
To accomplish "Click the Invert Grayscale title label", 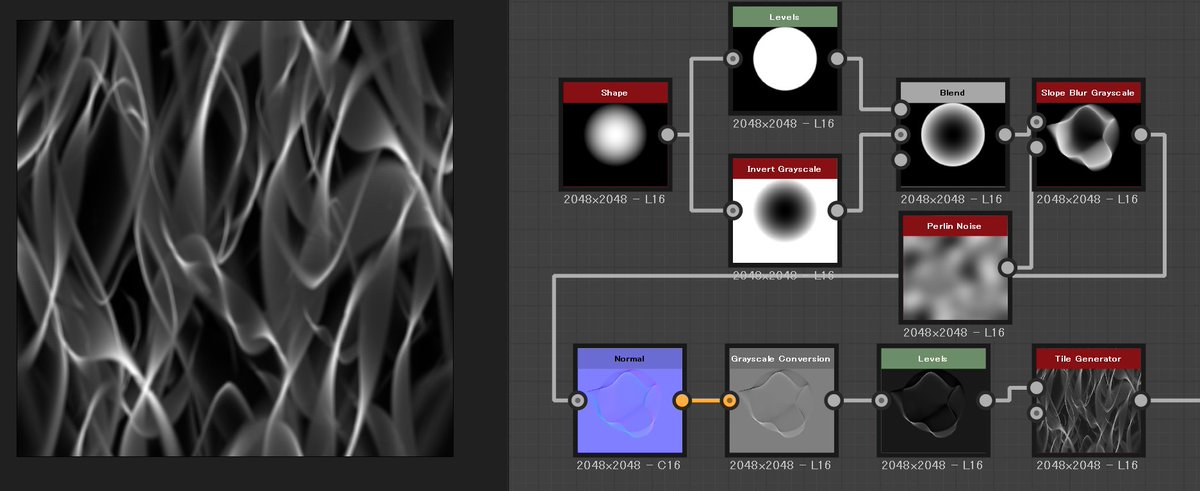I will [785, 169].
